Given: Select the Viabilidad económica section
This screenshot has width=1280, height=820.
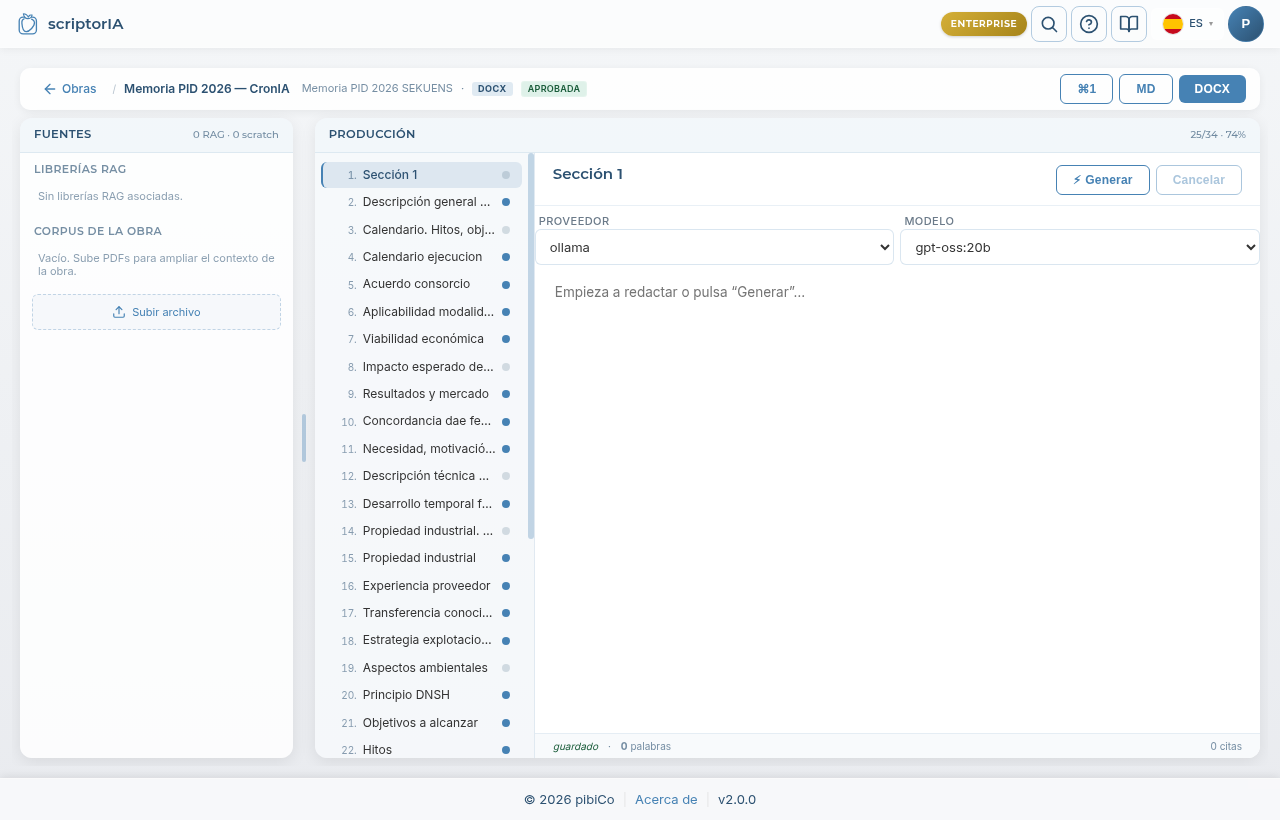Looking at the screenshot, I should (421, 339).
